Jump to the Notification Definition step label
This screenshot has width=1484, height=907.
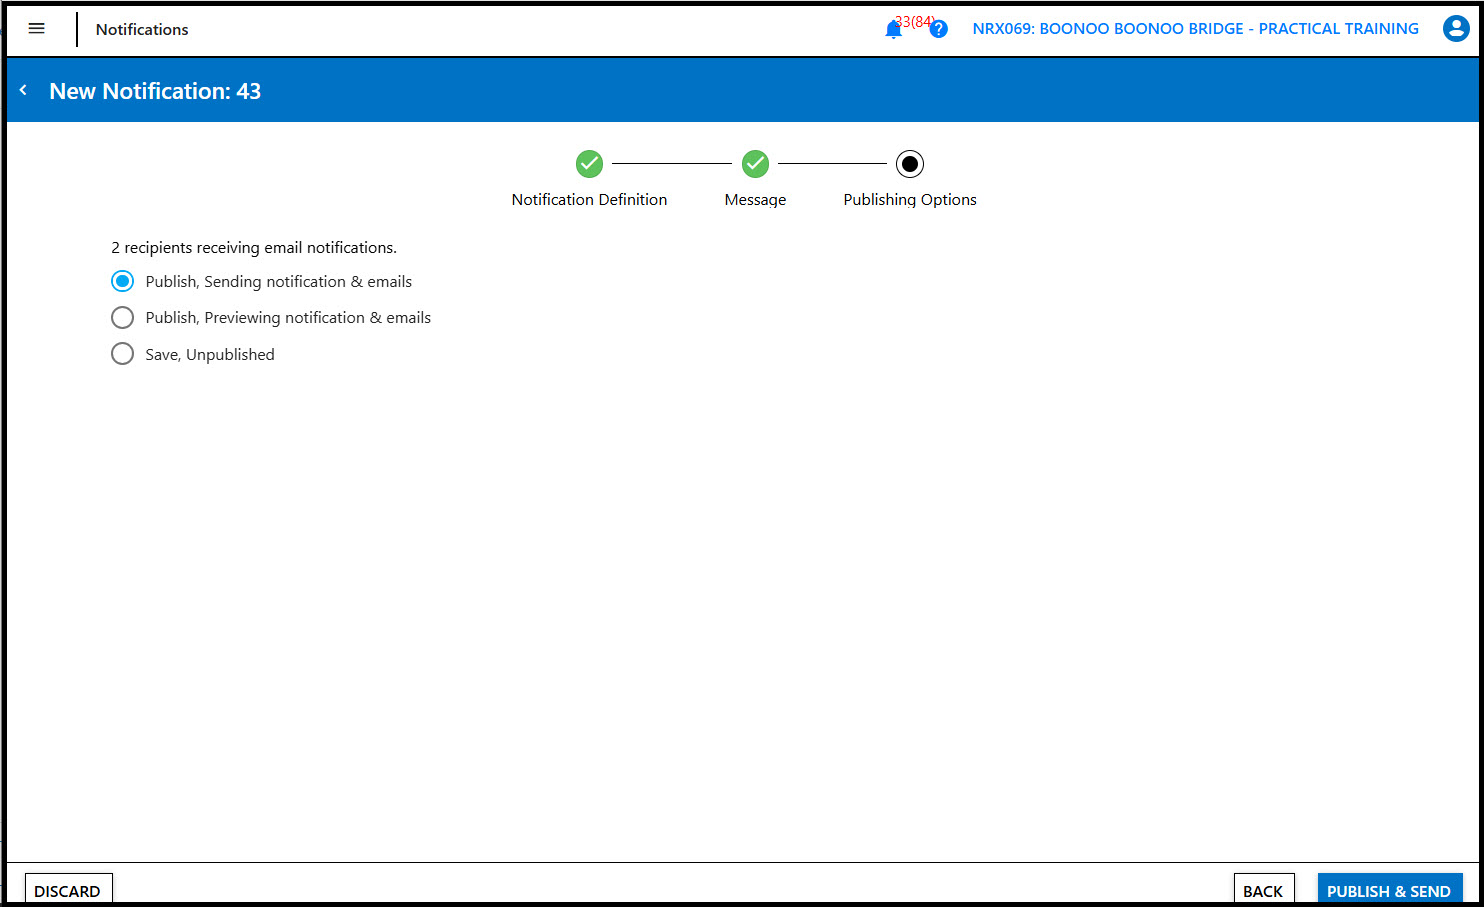click(589, 200)
